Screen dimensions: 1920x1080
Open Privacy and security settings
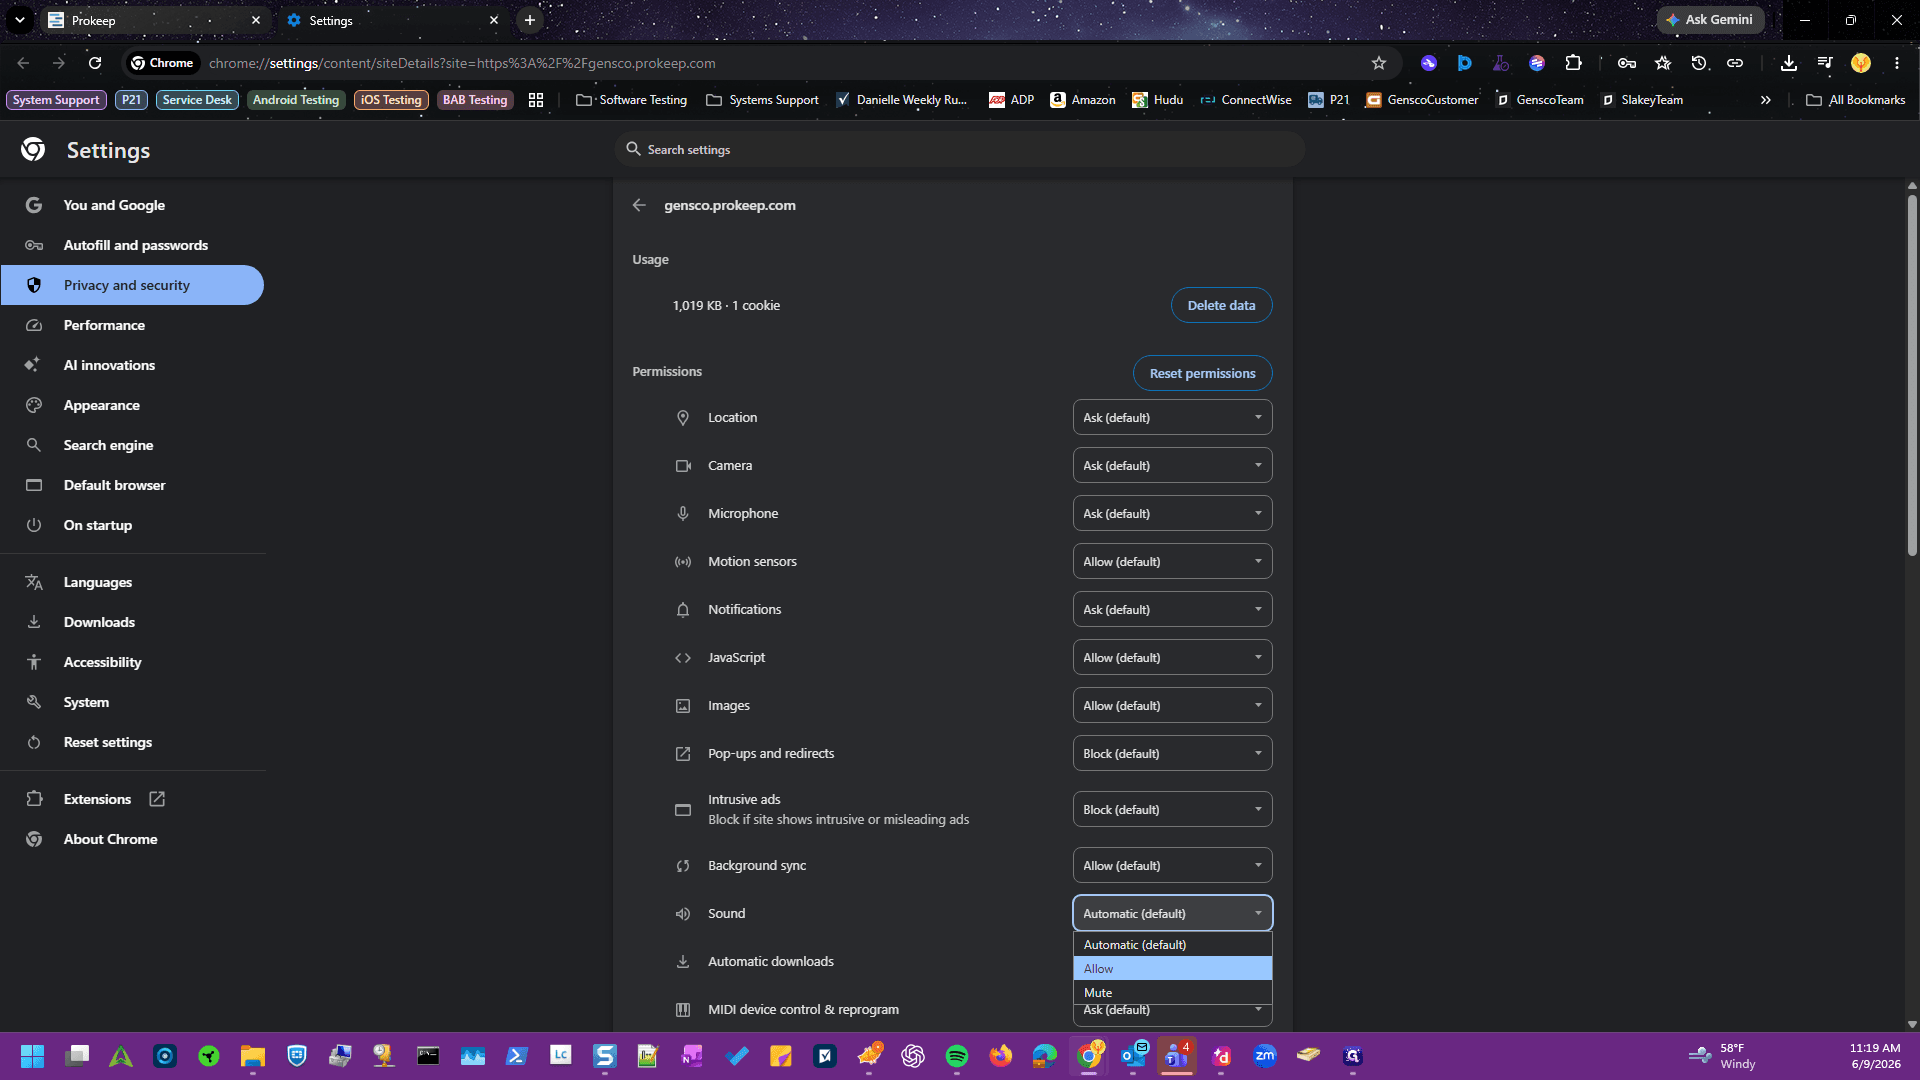coord(132,285)
